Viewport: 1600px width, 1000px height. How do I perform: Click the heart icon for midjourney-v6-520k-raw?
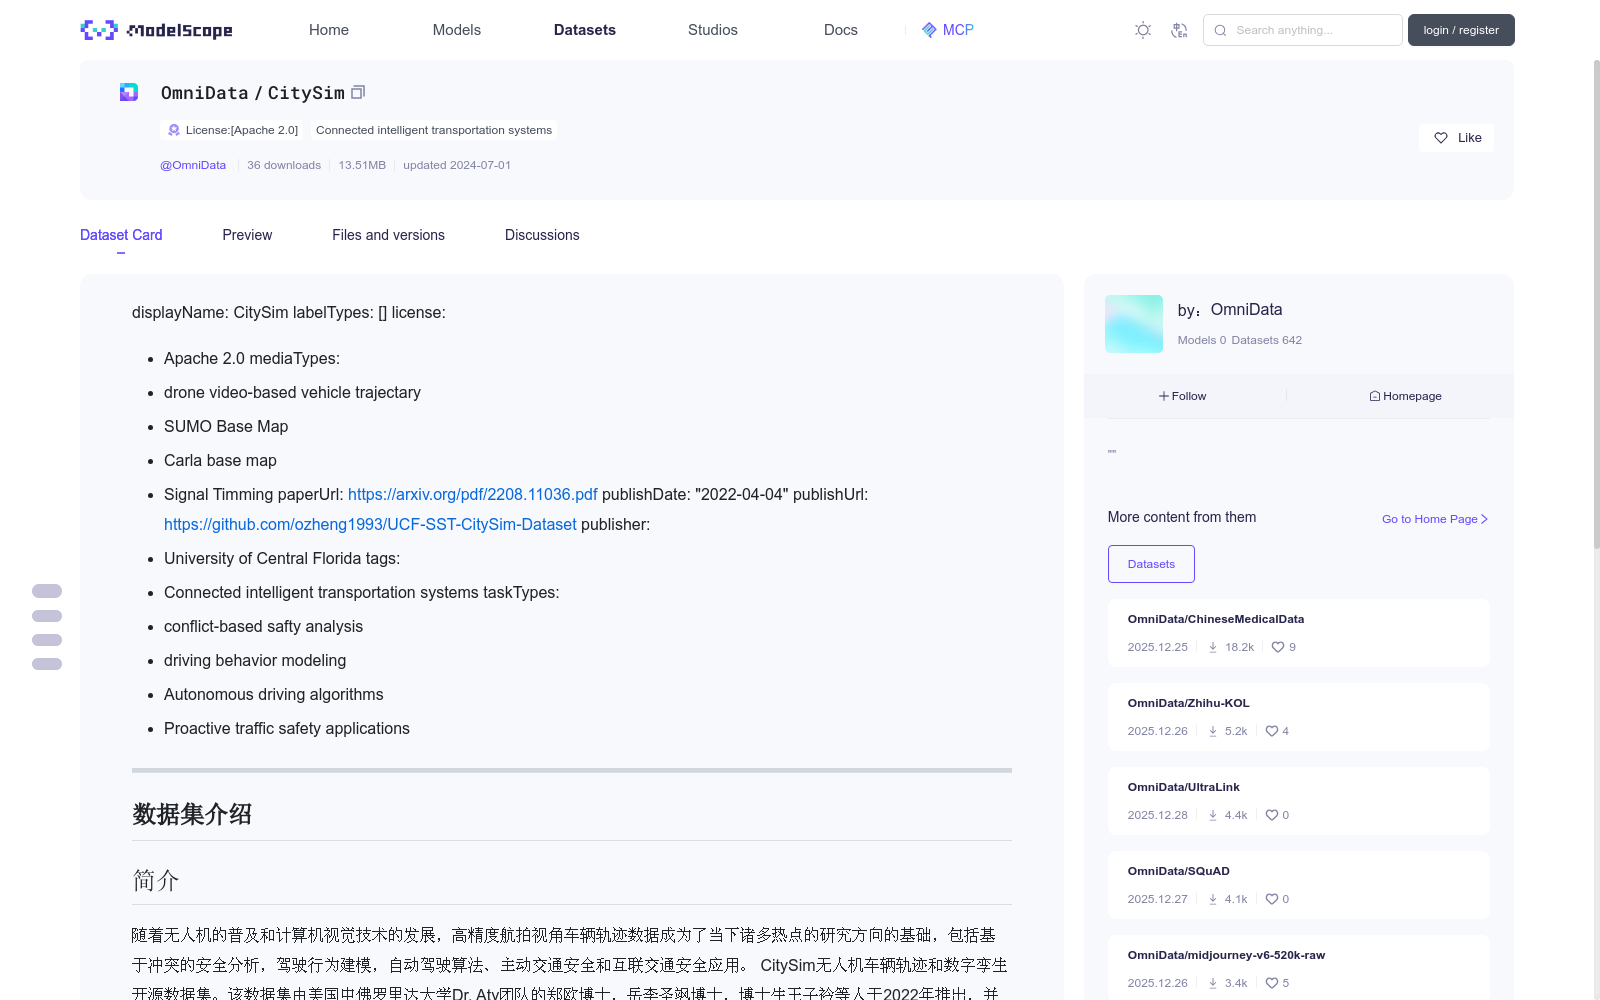[1272, 983]
